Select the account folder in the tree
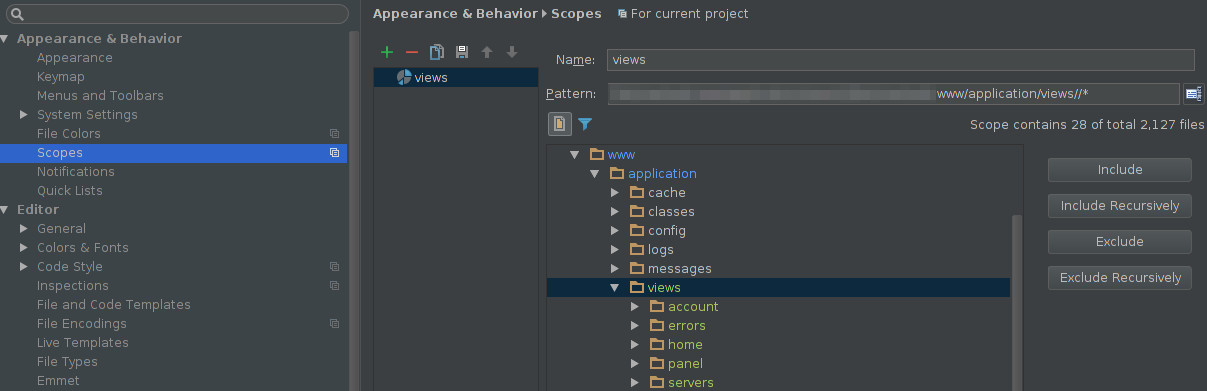 point(693,306)
